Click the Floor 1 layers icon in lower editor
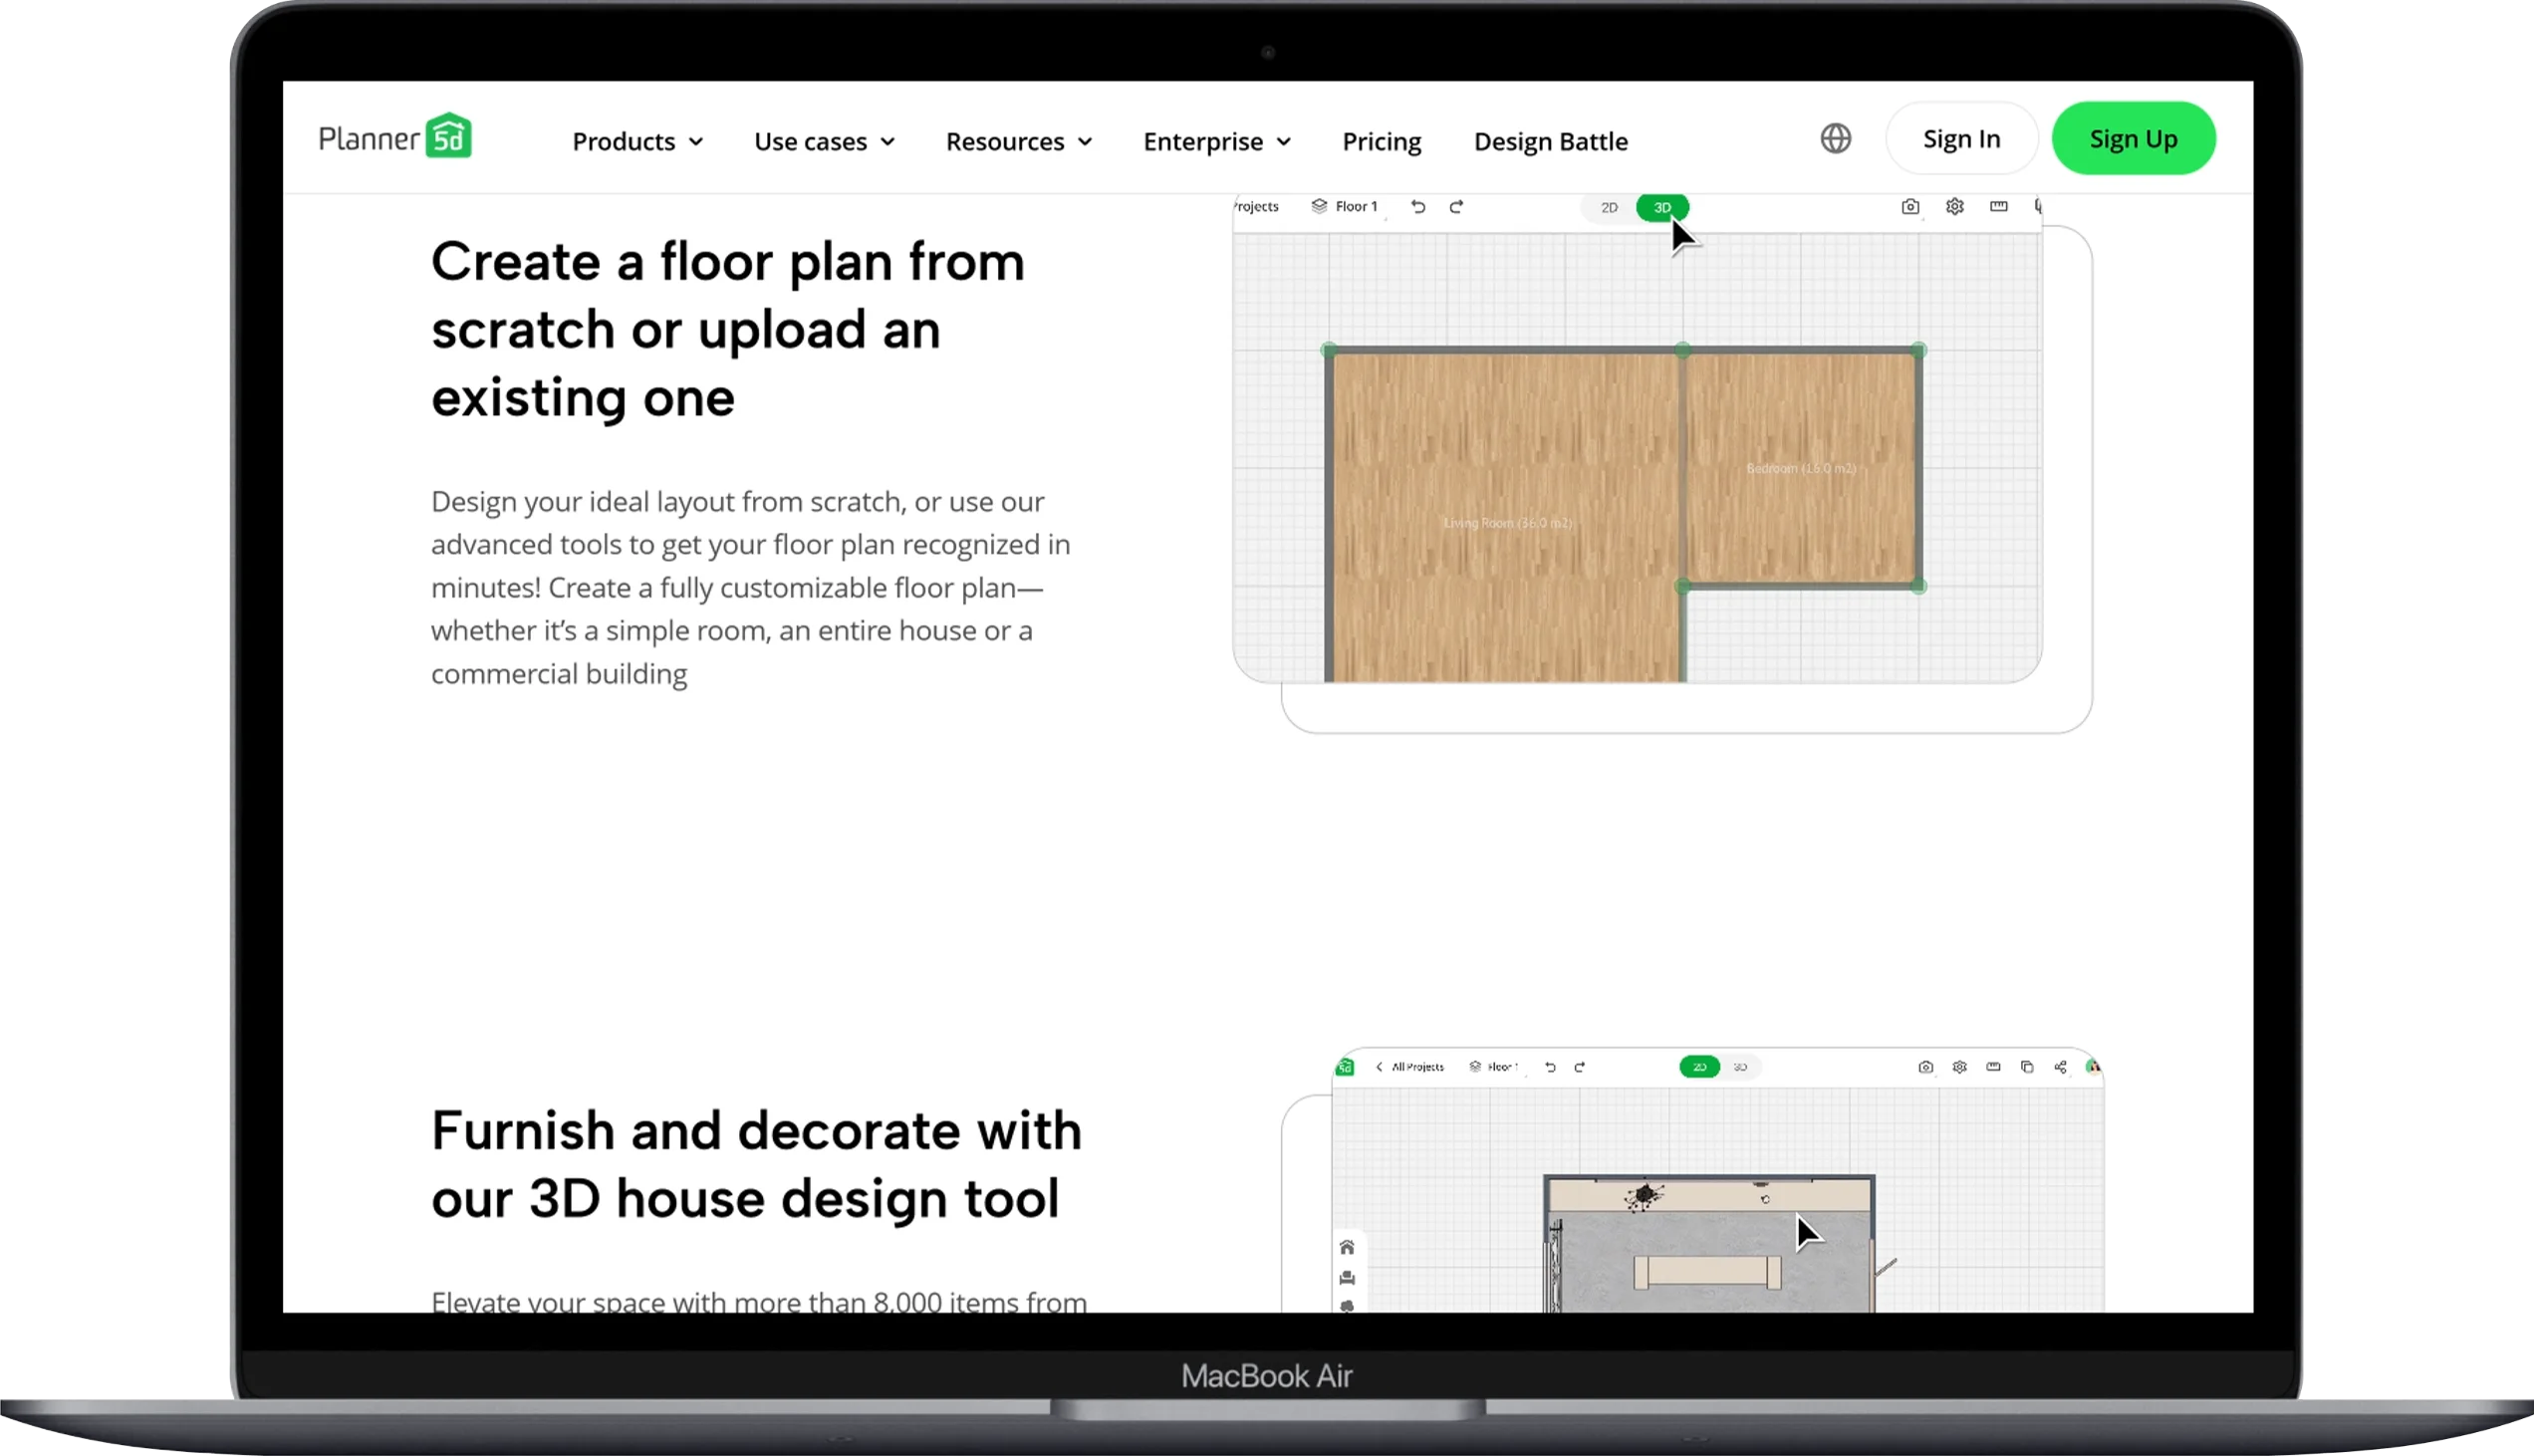This screenshot has height=1456, width=2534. pos(1474,1066)
